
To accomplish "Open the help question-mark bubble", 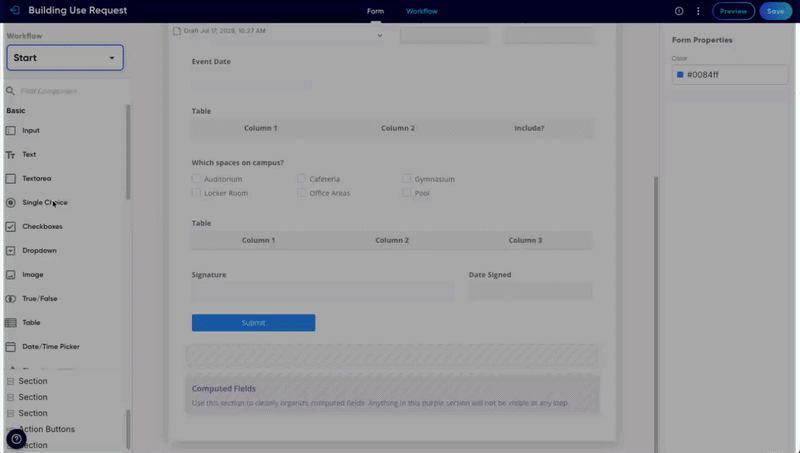I will (x=16, y=439).
